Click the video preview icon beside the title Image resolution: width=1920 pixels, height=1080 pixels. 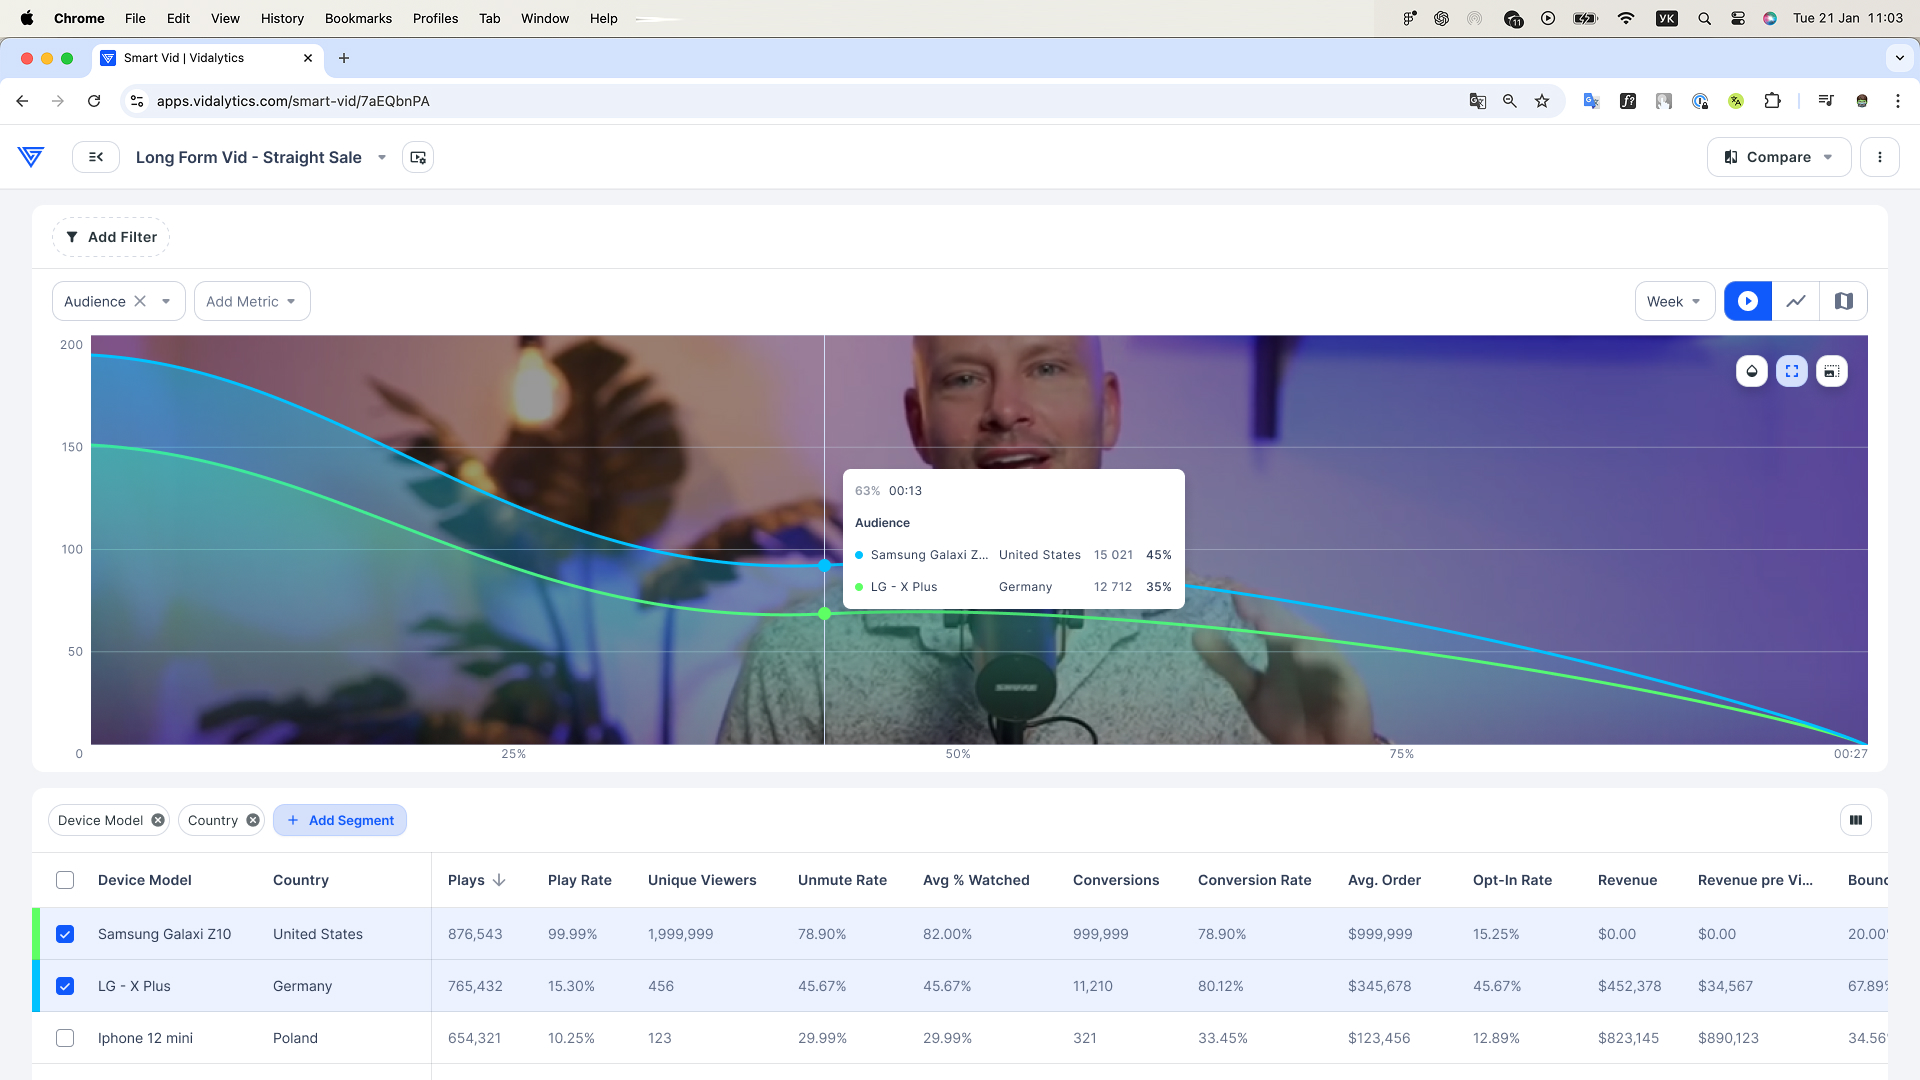[x=418, y=157]
